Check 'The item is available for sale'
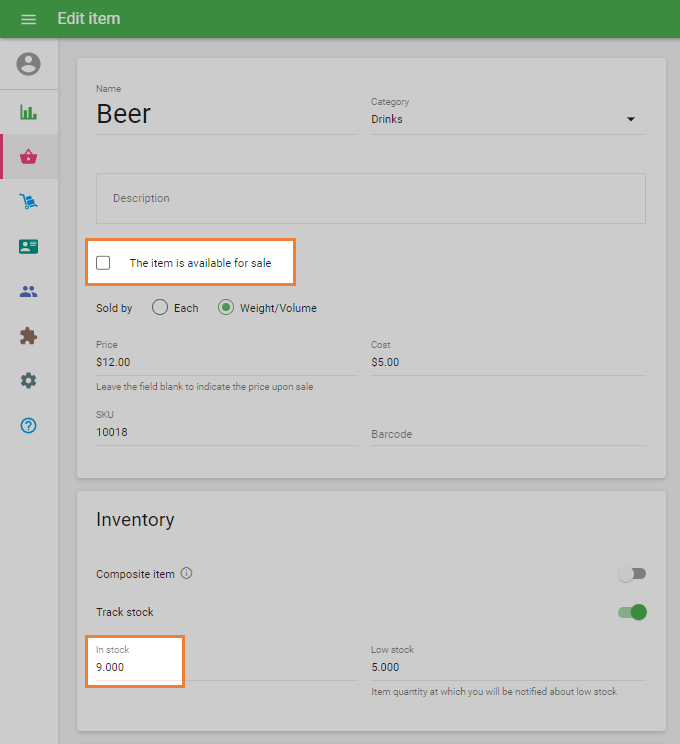This screenshot has height=744, width=680. pos(103,263)
